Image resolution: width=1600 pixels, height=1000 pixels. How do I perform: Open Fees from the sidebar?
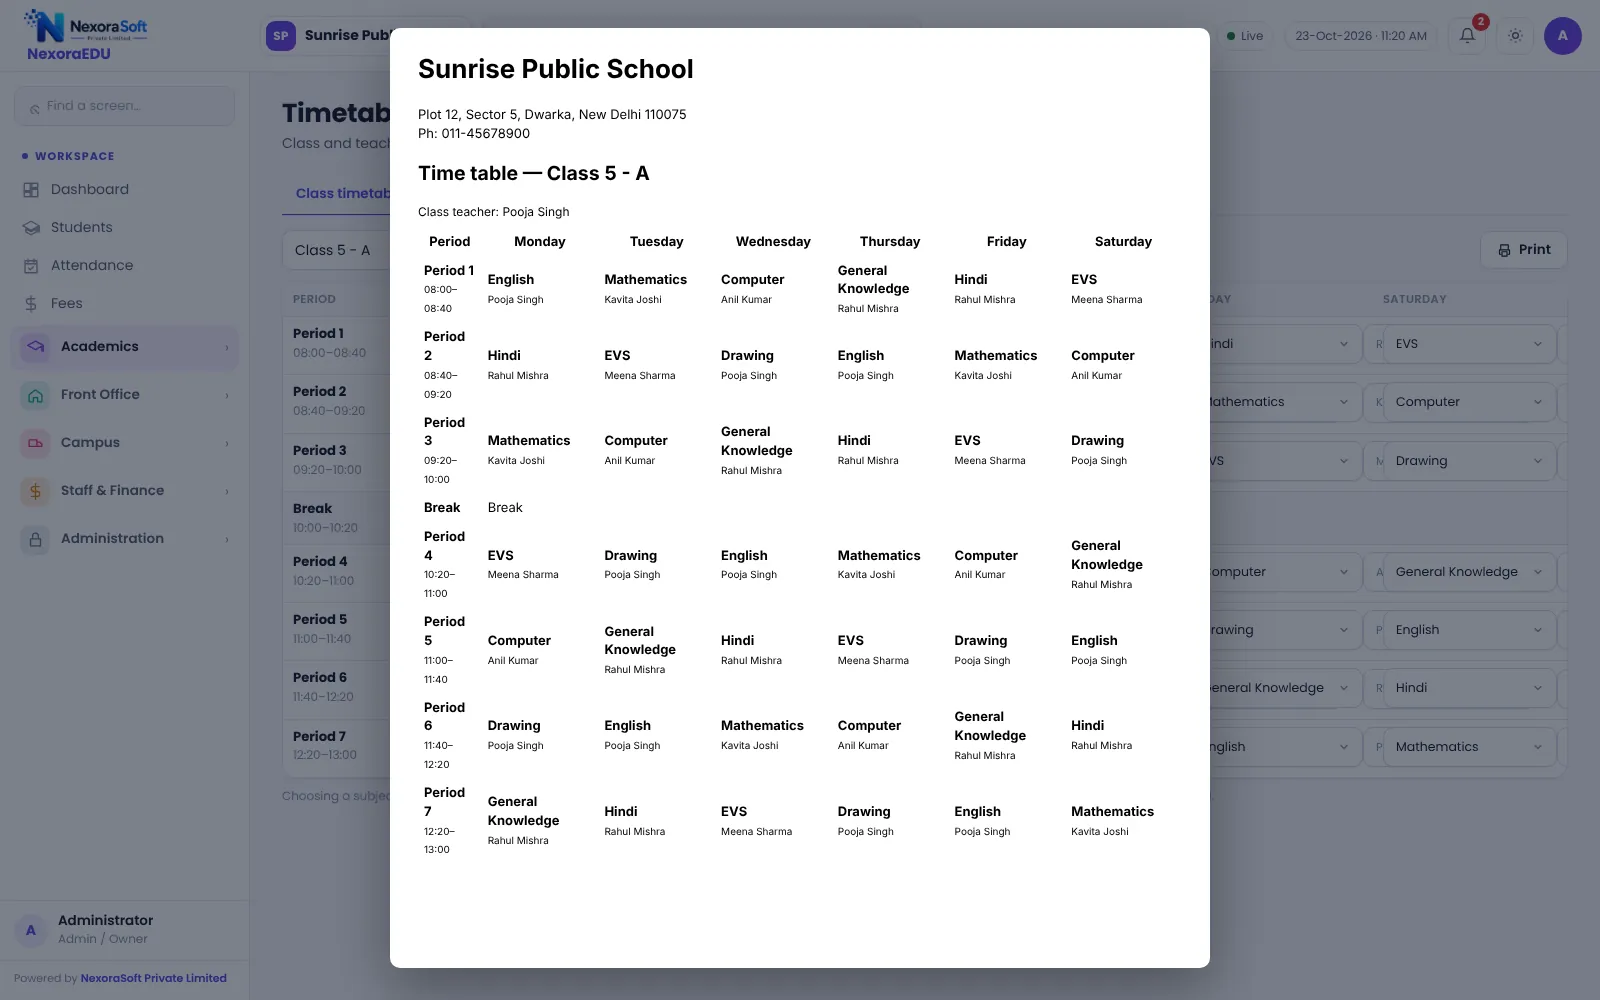click(125, 304)
